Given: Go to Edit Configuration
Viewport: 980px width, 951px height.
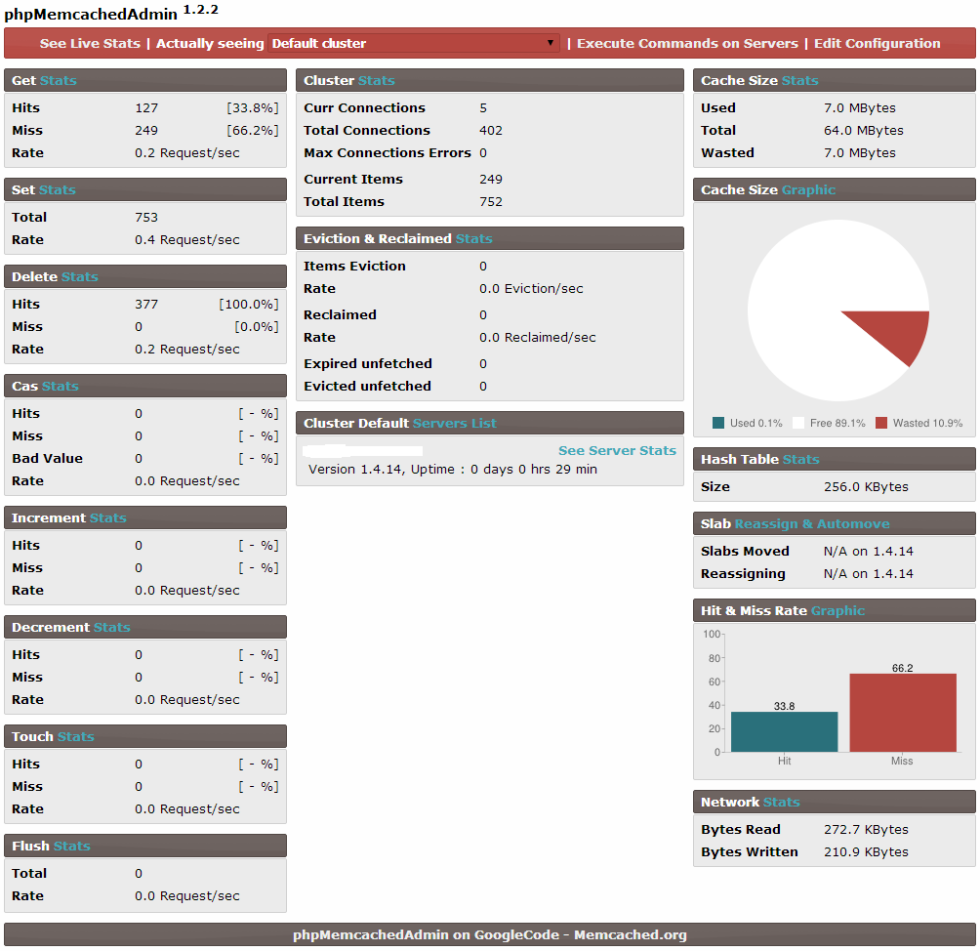Looking at the screenshot, I should [877, 44].
